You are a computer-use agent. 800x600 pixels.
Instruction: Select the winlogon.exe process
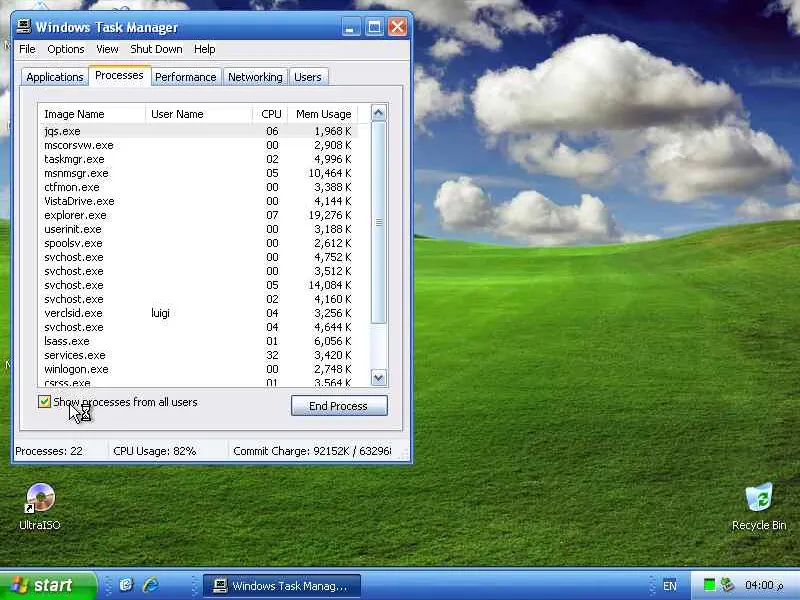[x=198, y=369]
